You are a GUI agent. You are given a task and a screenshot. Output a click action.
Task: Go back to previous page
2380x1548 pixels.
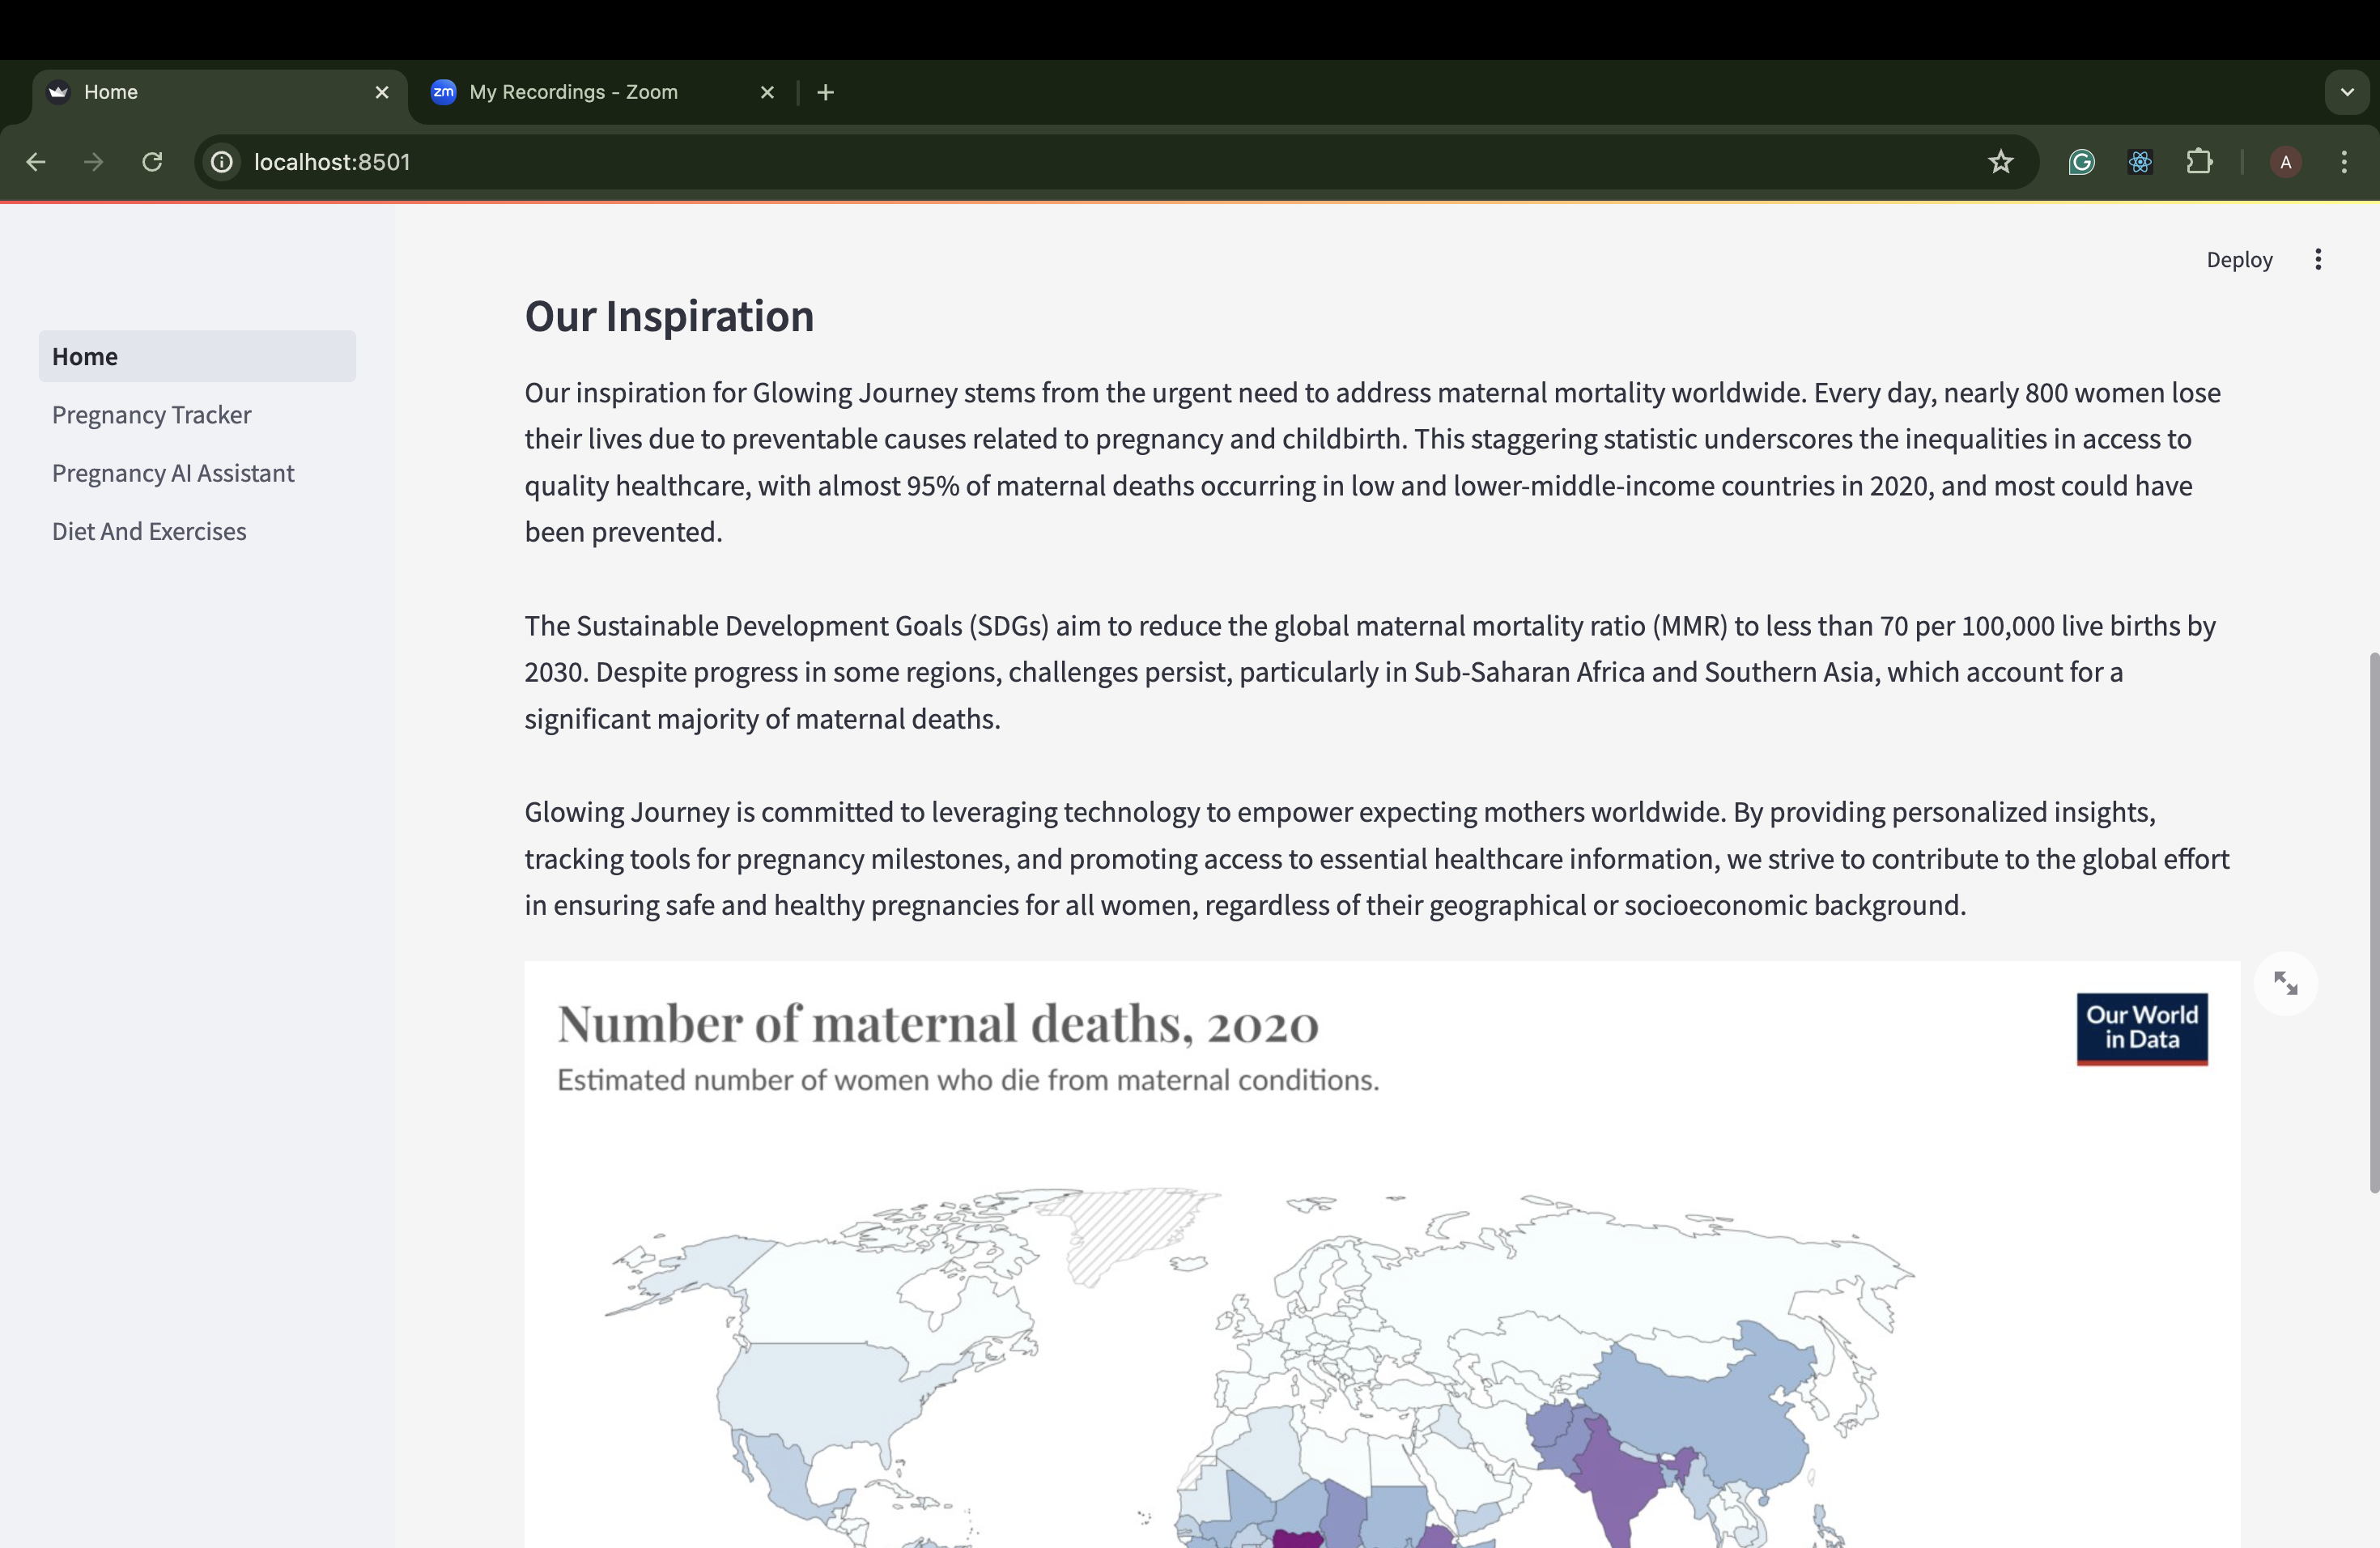(x=36, y=162)
